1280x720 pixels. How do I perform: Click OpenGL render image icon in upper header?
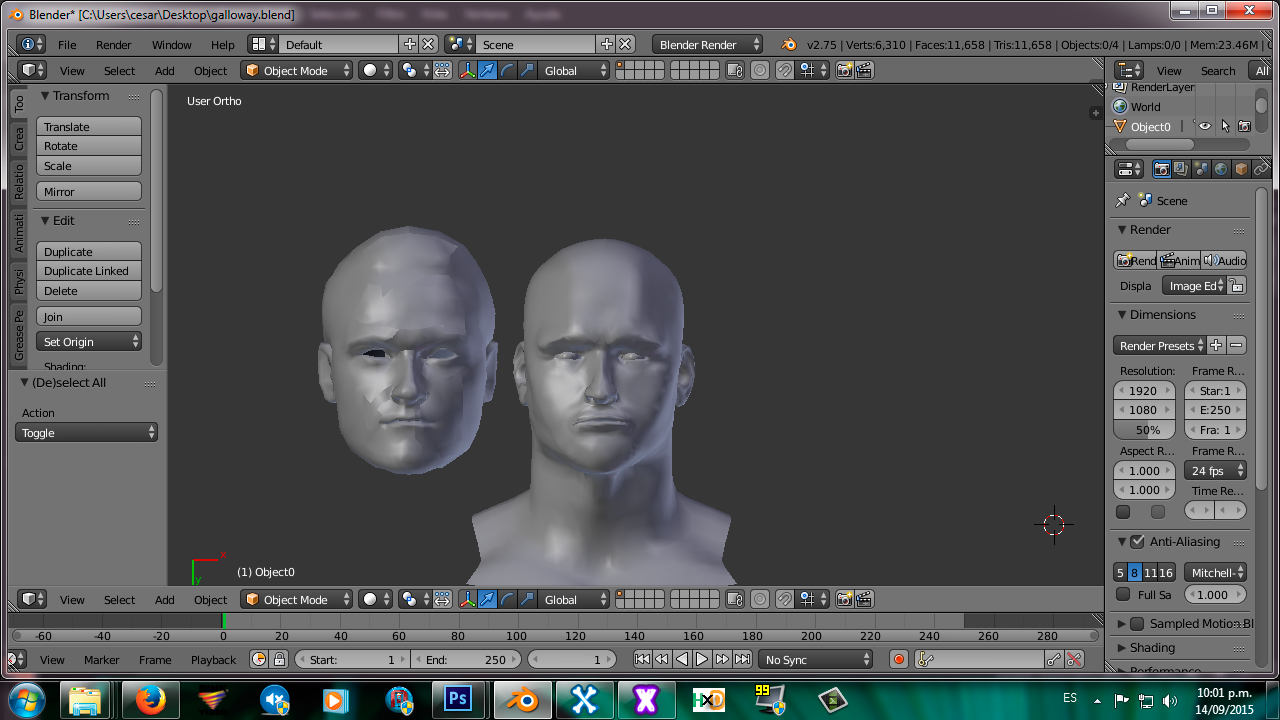click(x=845, y=70)
